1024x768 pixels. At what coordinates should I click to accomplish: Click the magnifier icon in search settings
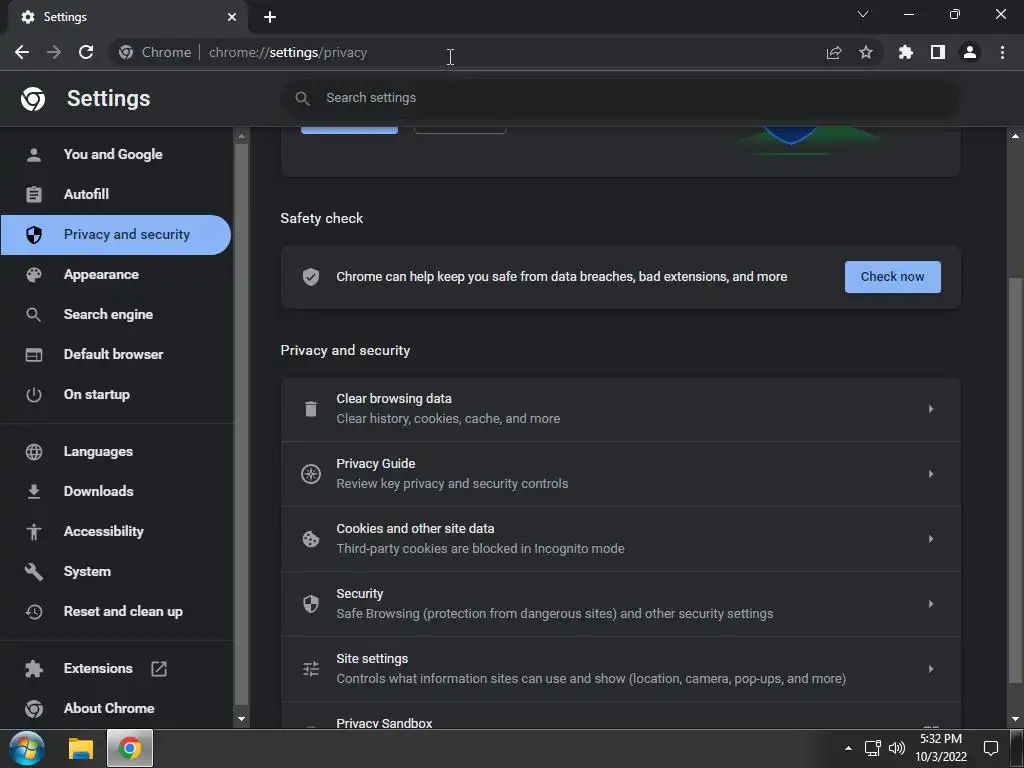(302, 99)
